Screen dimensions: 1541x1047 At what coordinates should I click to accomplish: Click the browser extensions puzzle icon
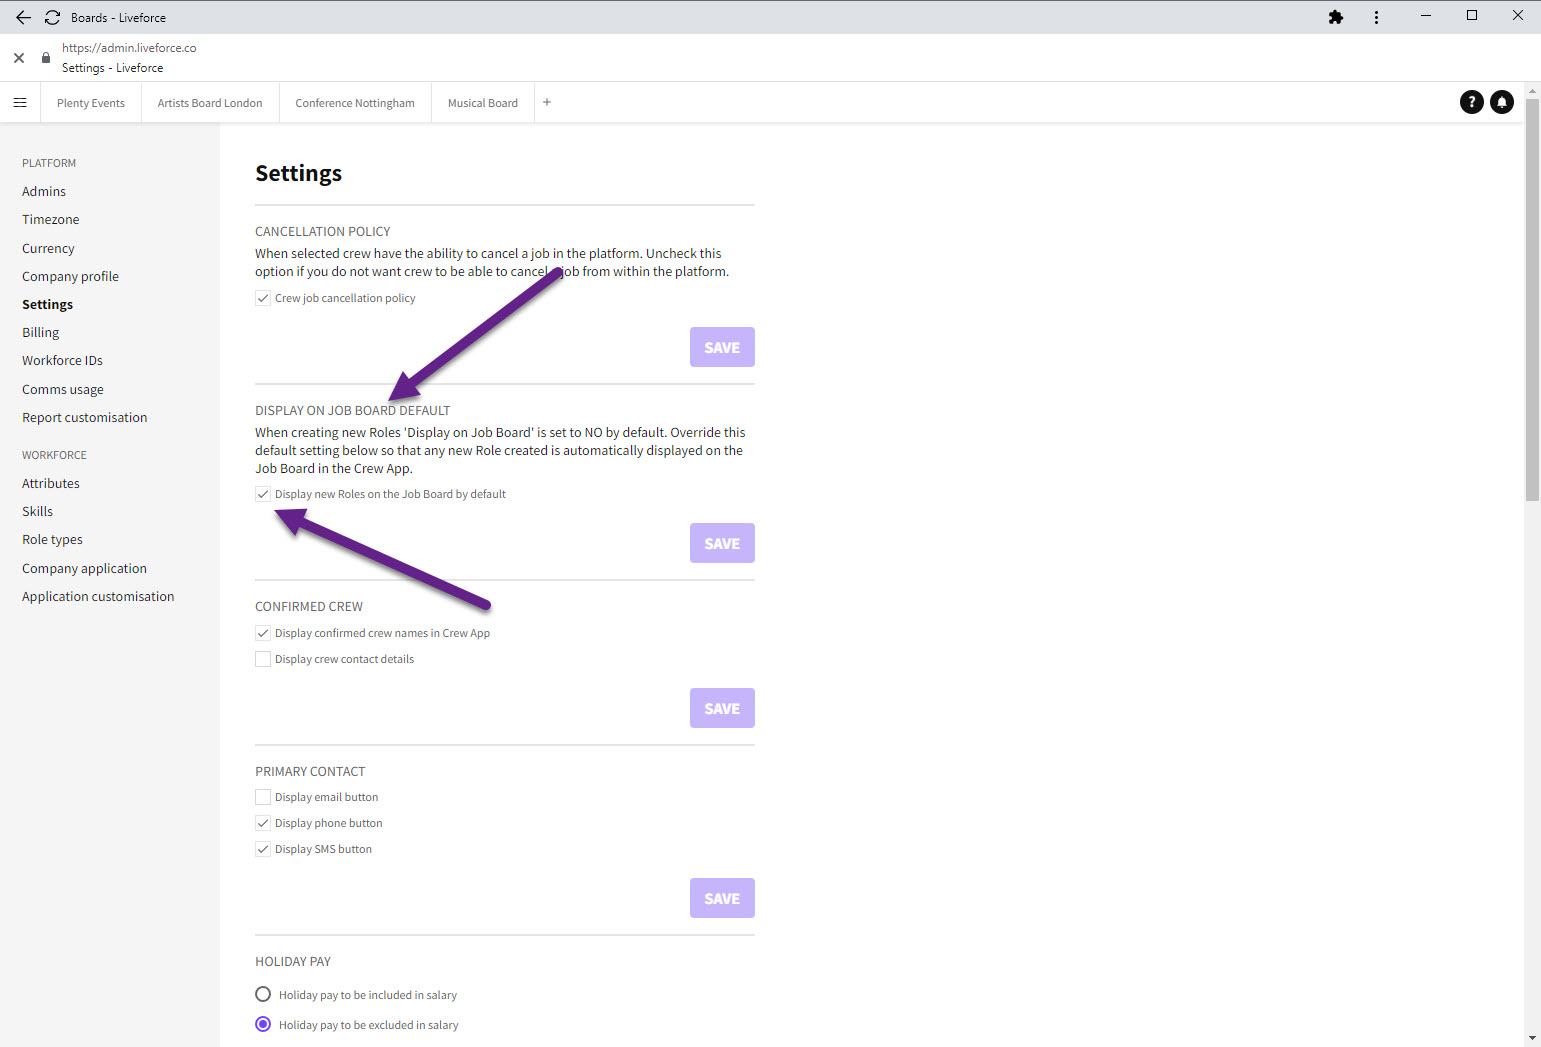(x=1335, y=17)
